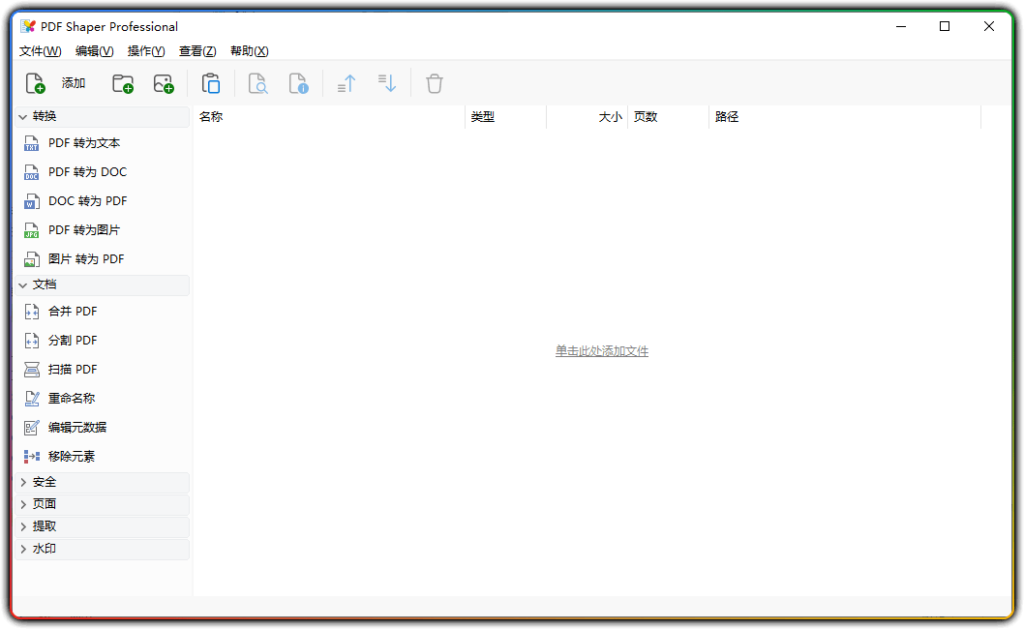Viewport: 1024px width, 629px height.
Task: Expand the 页面 section
Action: (x=23, y=504)
